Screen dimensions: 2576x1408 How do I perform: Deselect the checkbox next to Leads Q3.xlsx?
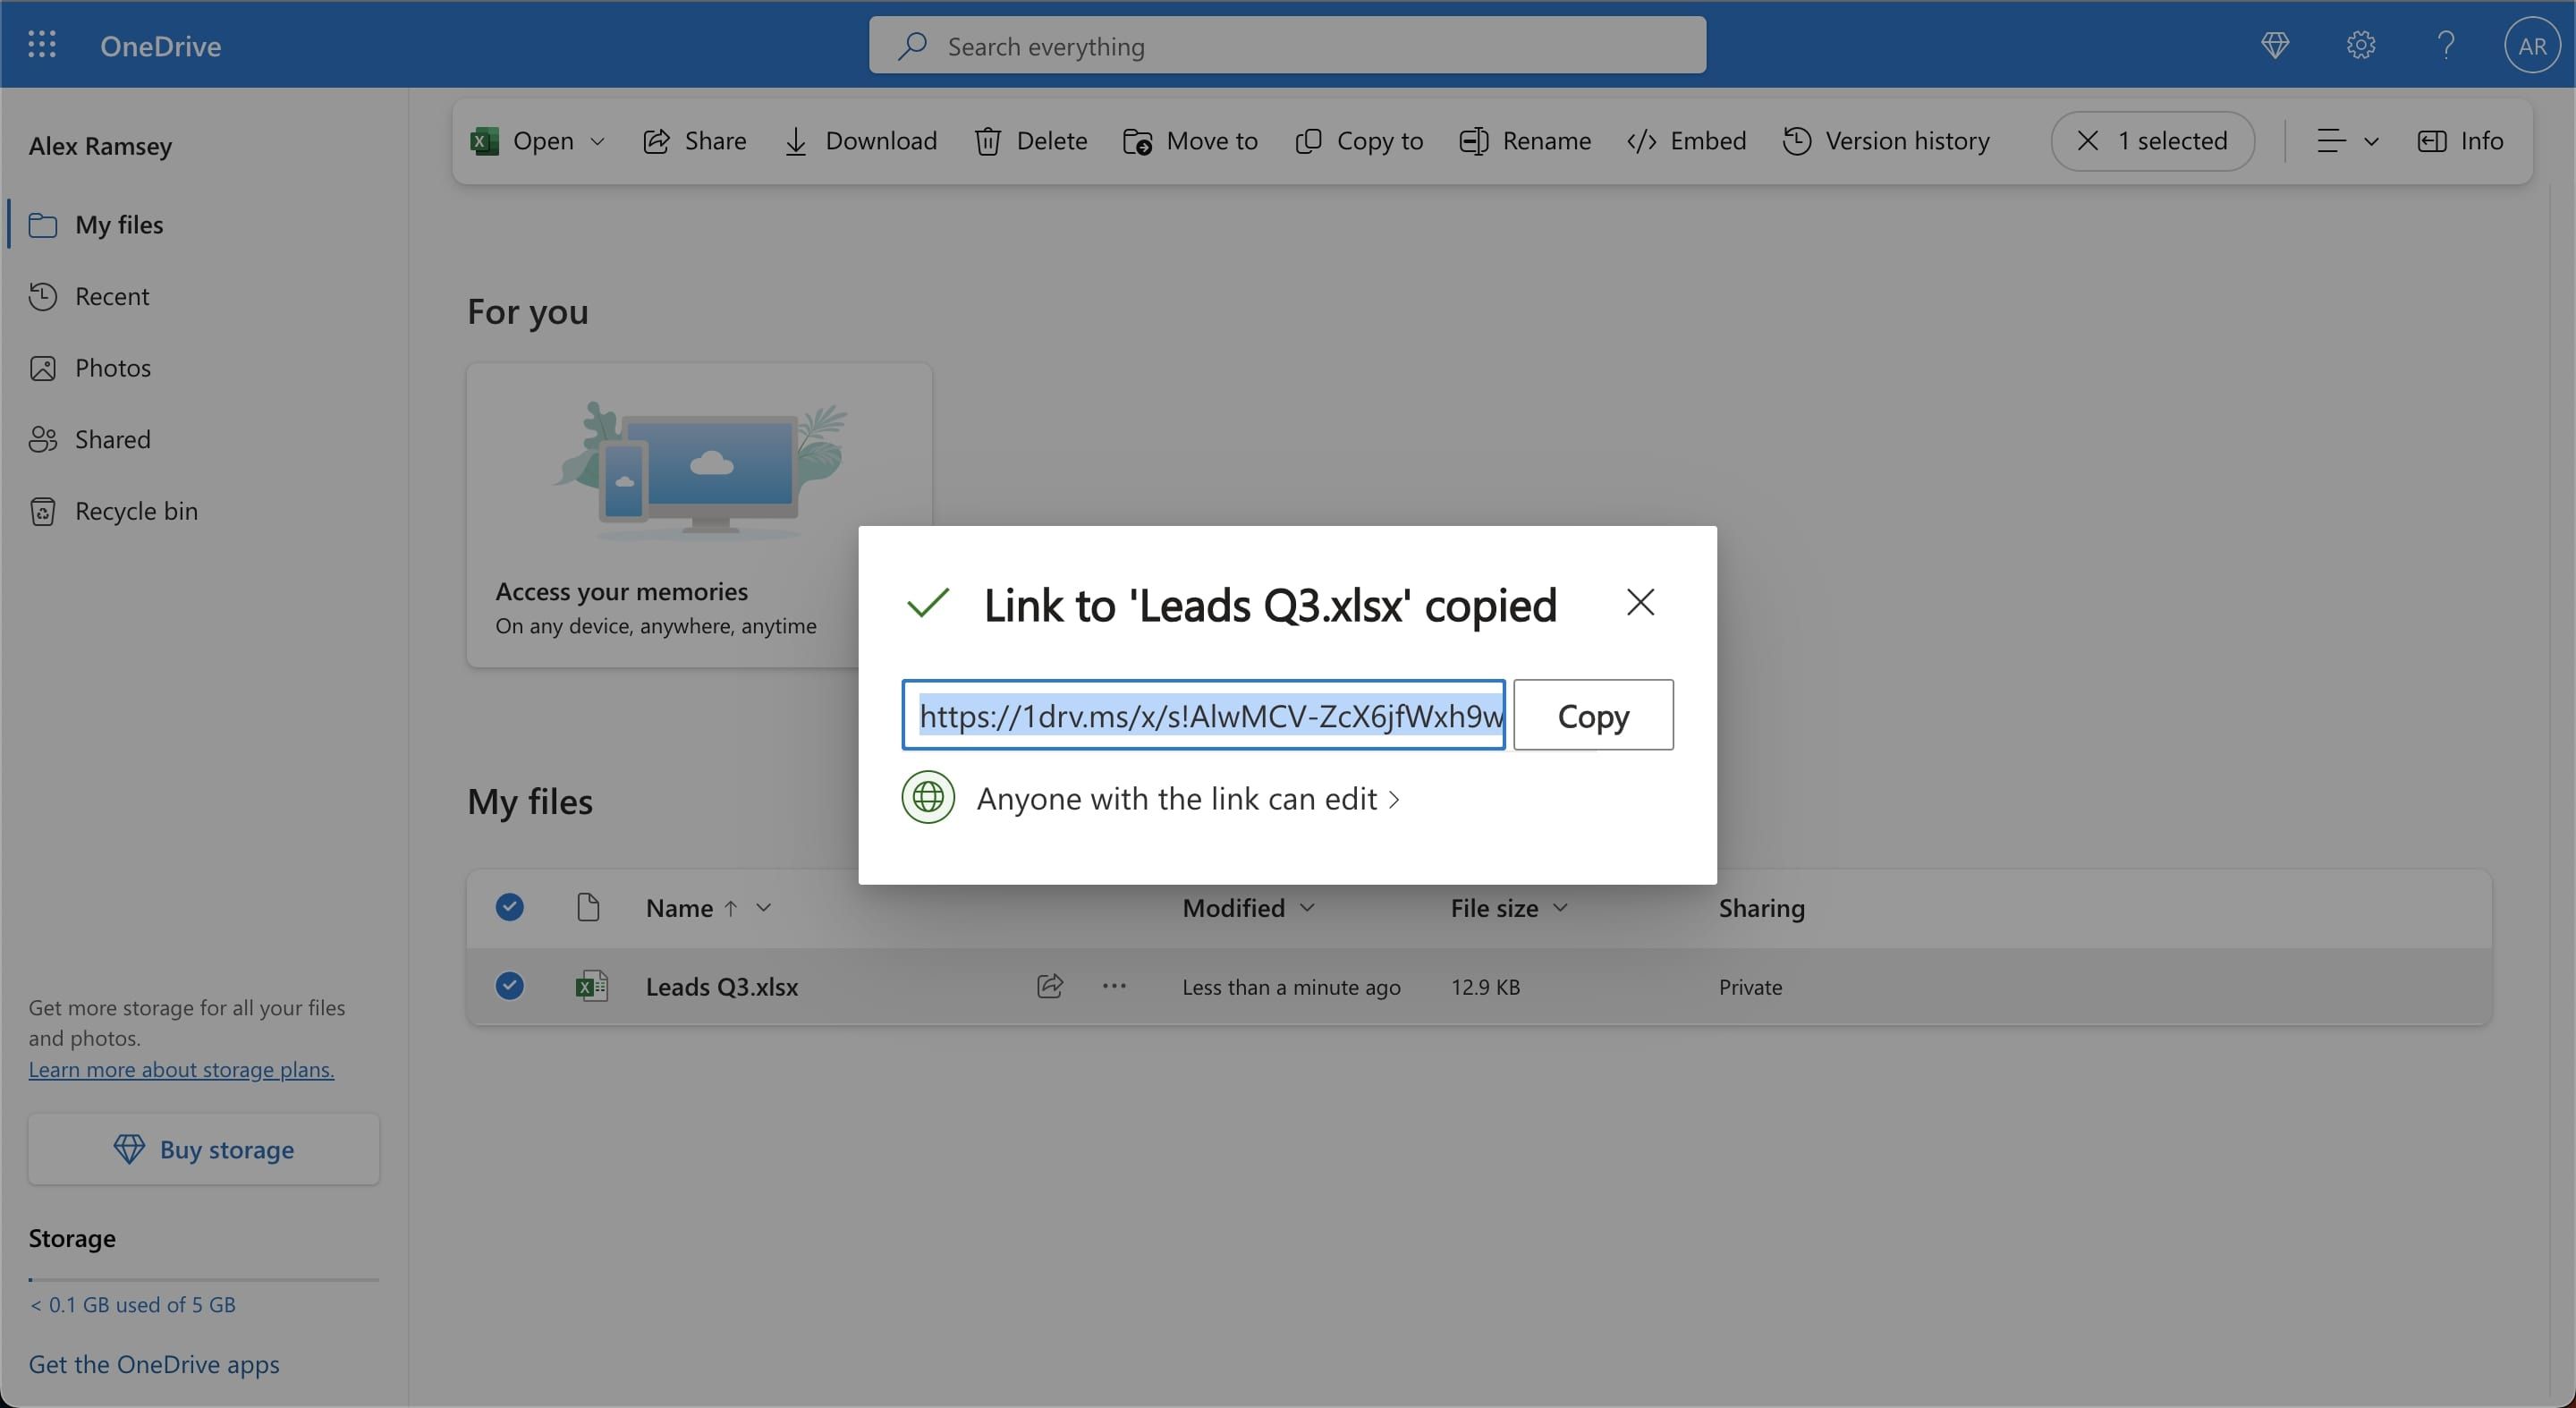pyautogui.click(x=509, y=986)
